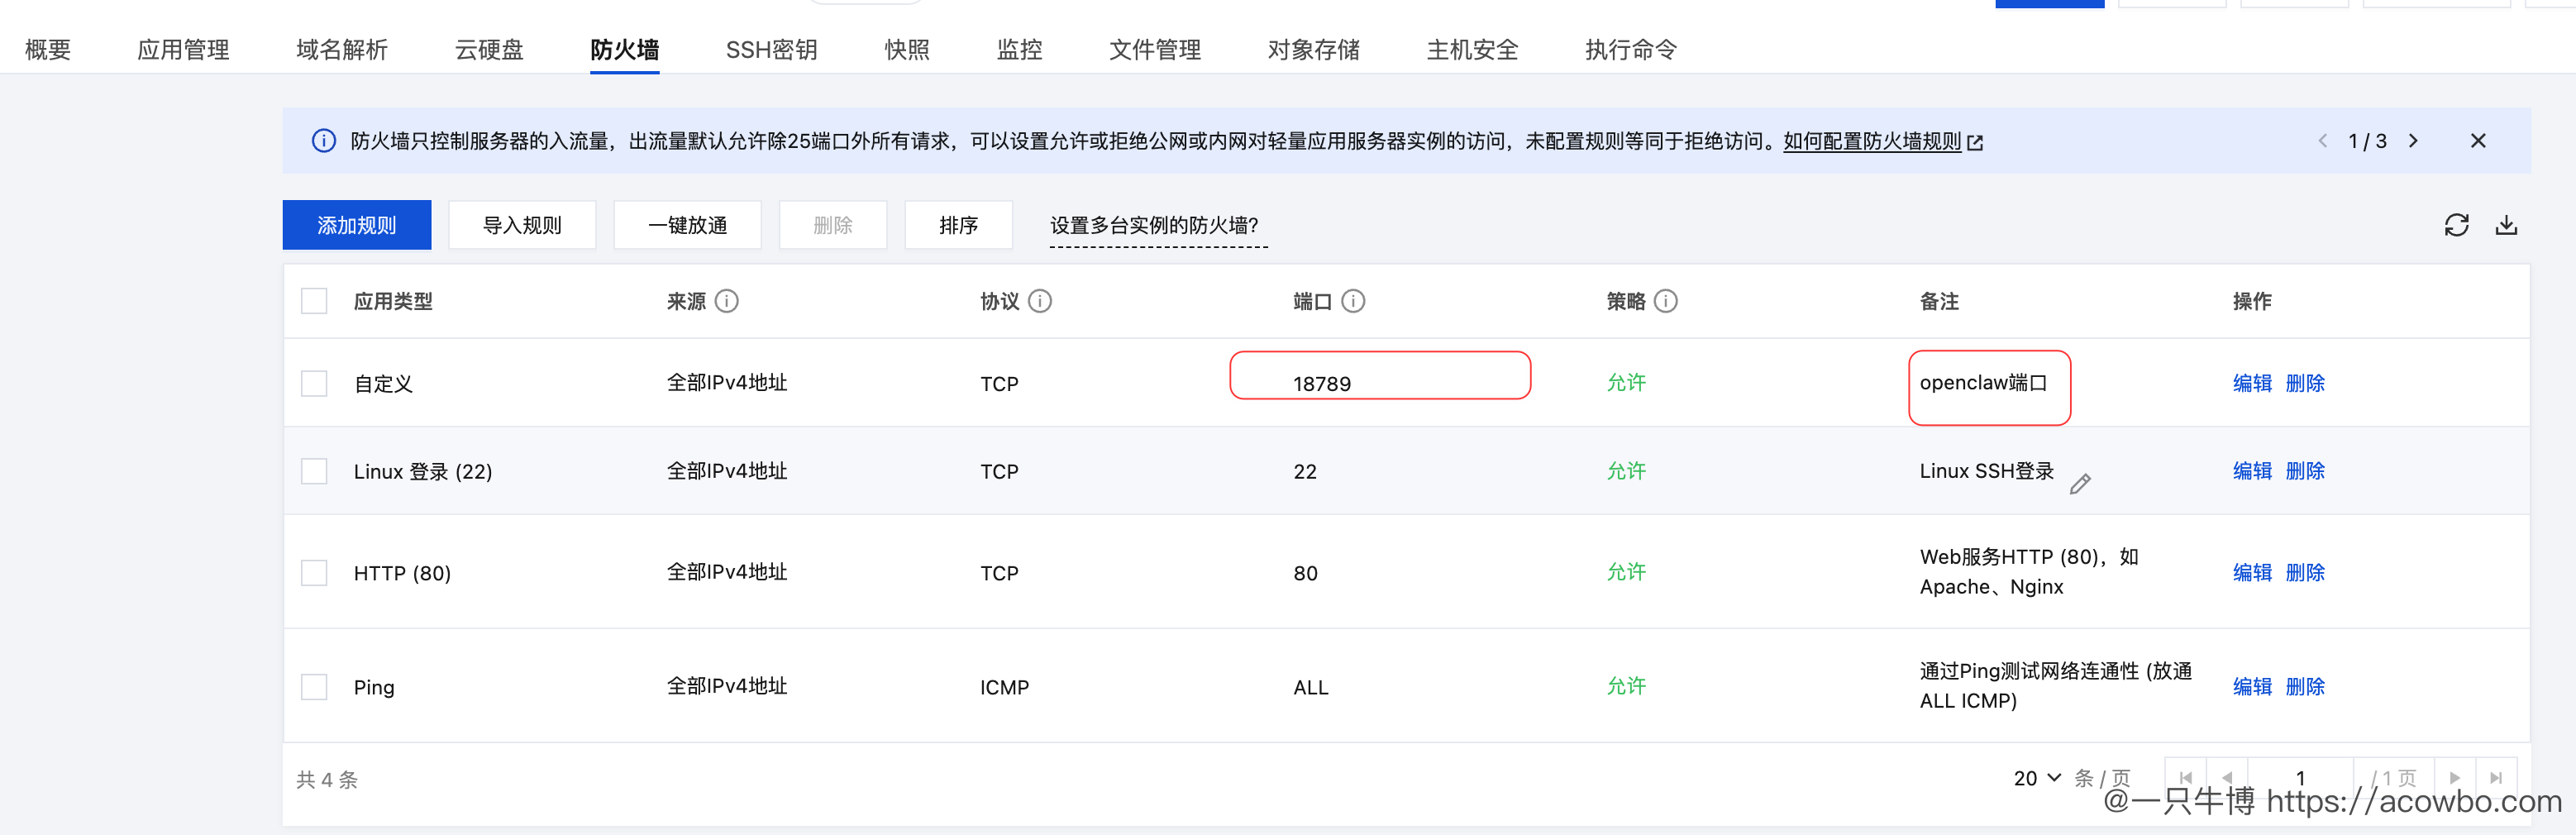Show the next banner notice with right arrow

pos(2413,141)
